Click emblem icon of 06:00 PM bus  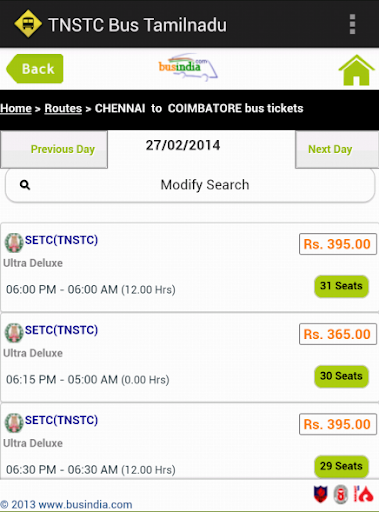pos(14,243)
